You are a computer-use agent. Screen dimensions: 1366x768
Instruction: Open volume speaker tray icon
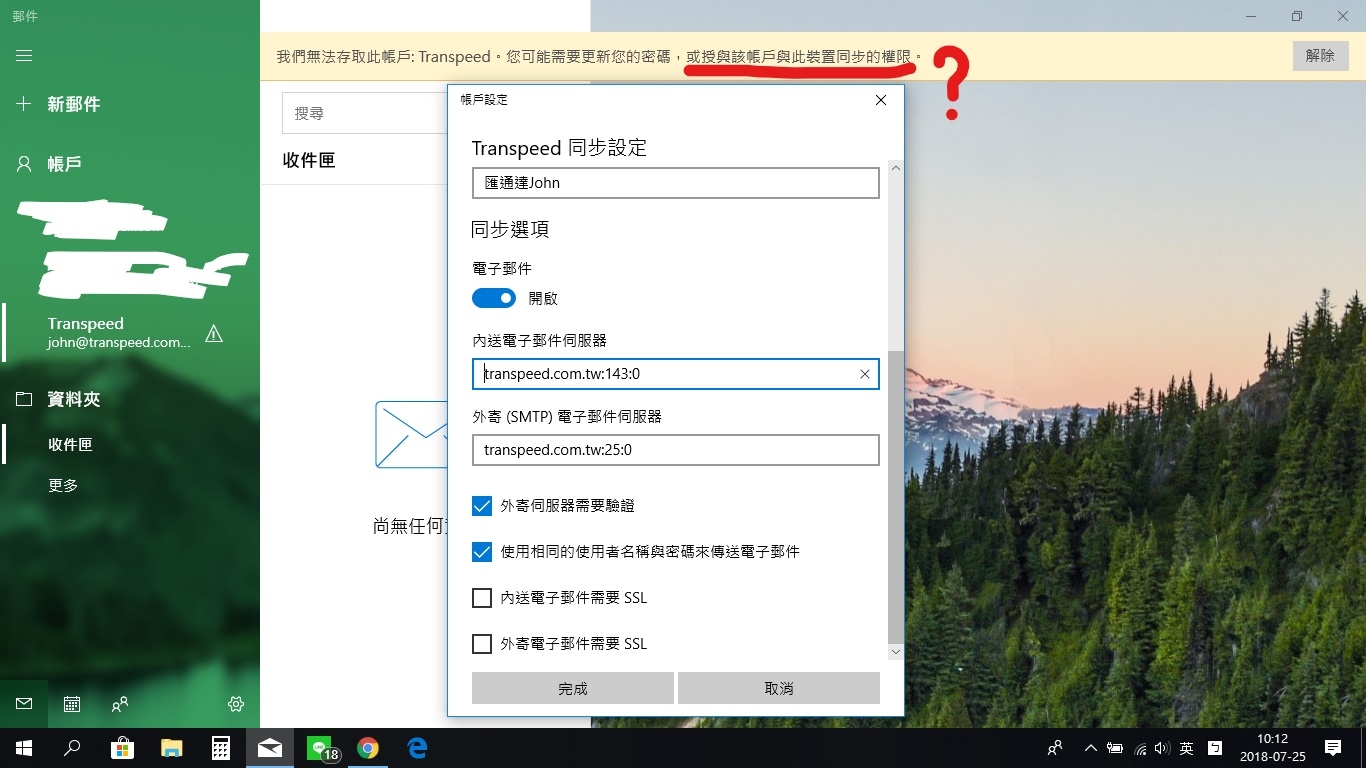[1161, 748]
